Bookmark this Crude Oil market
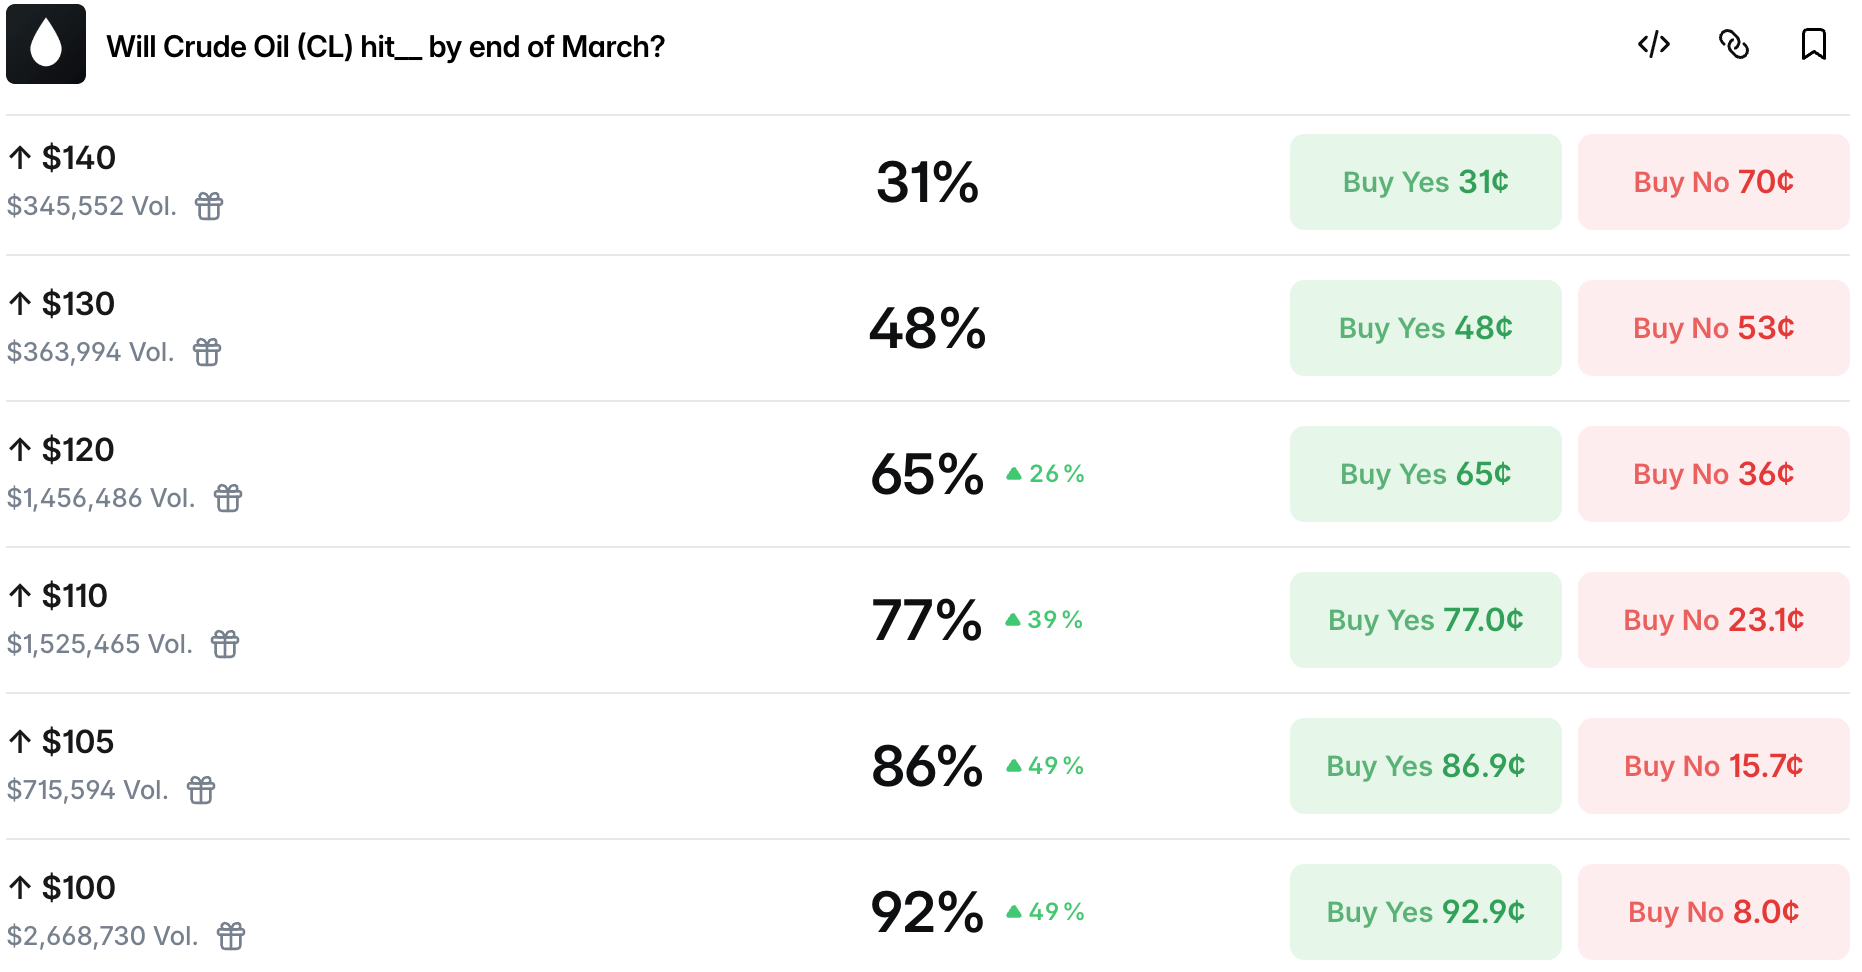This screenshot has height=972, width=1862. coord(1813,45)
